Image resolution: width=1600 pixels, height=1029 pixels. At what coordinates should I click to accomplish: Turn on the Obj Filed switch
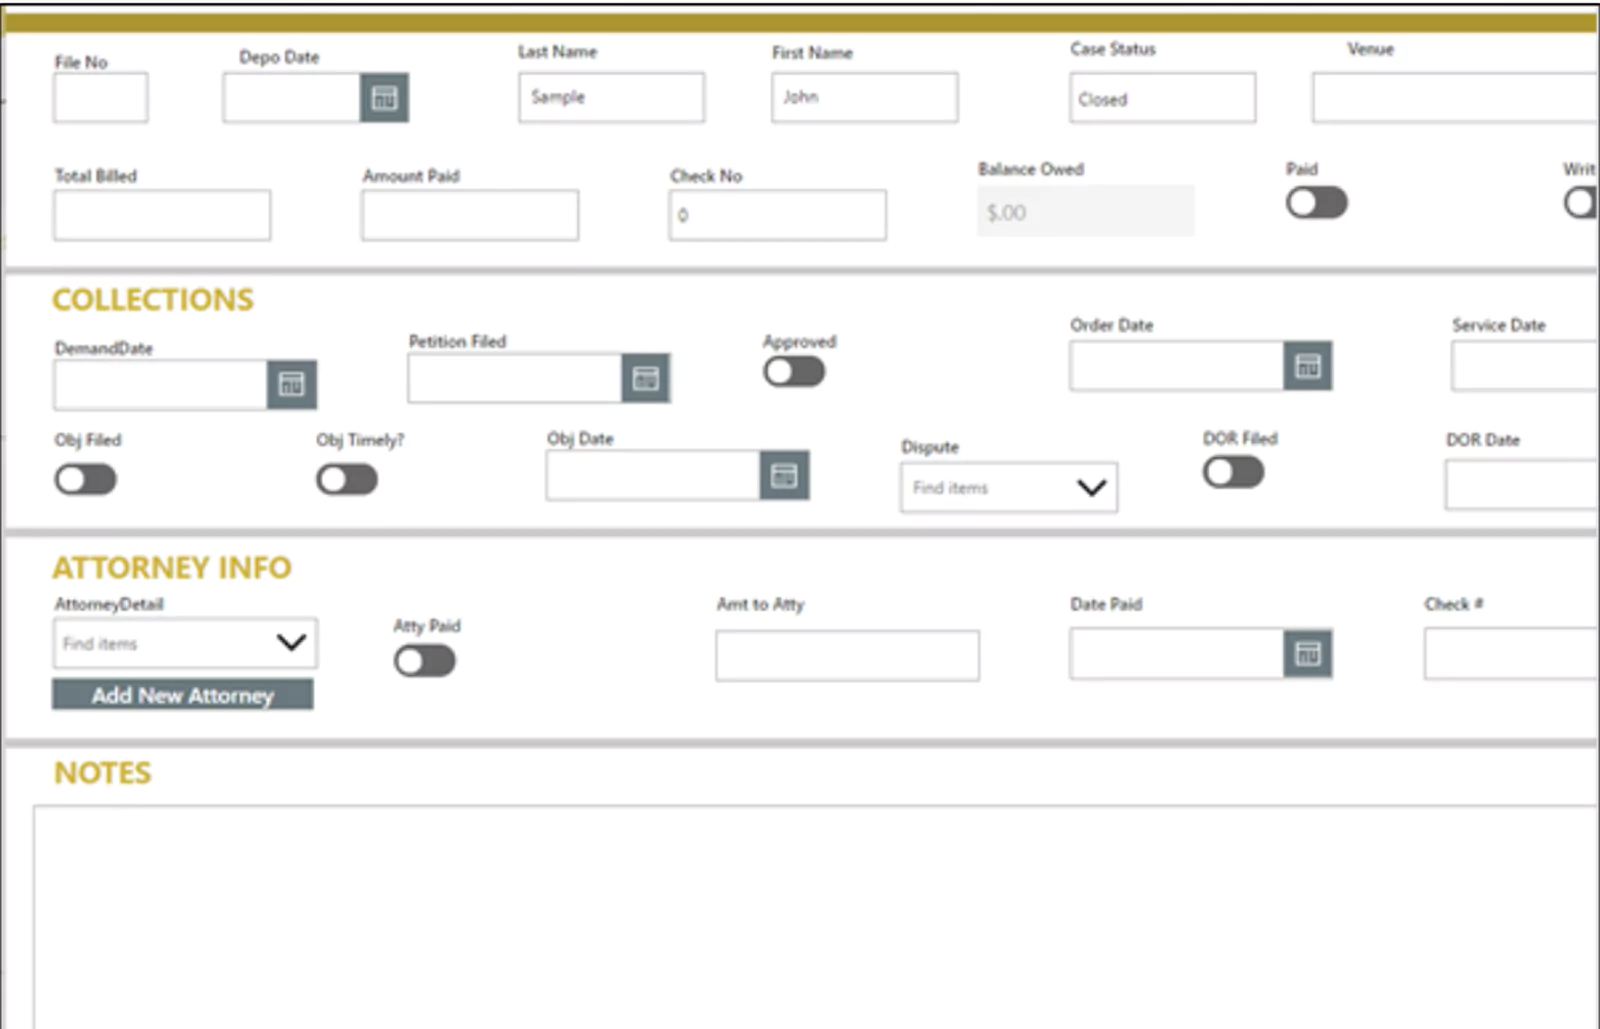pyautogui.click(x=86, y=480)
